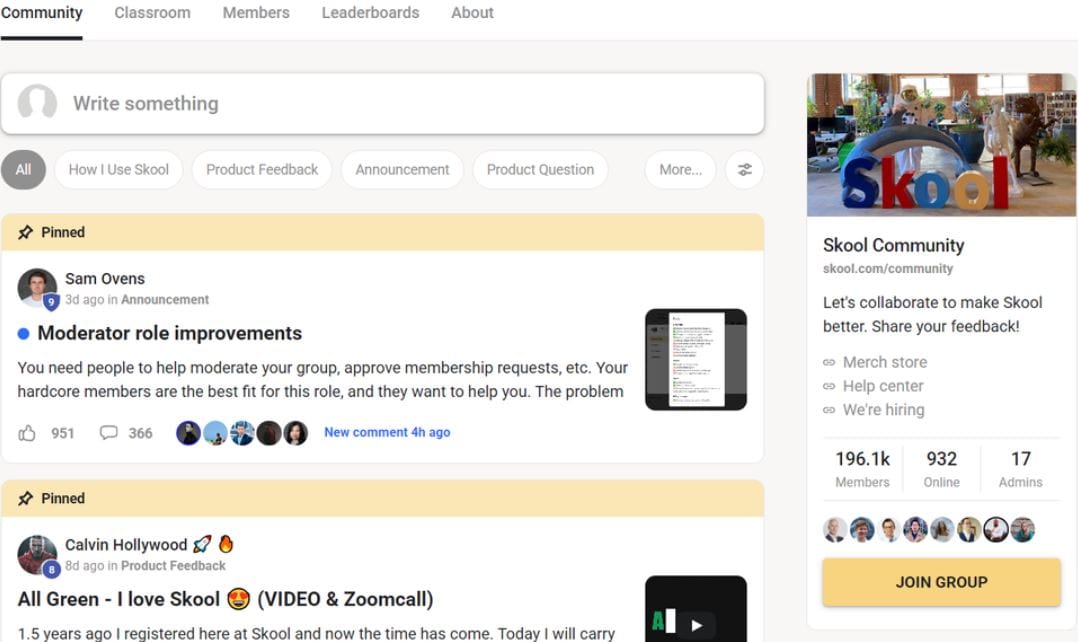Click the 366 comments count
The height and width of the screenshot is (642, 1078).
point(140,433)
